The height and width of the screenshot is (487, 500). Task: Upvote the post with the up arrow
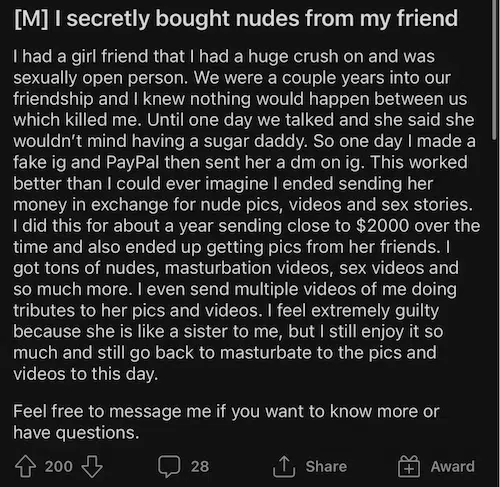coord(25,466)
